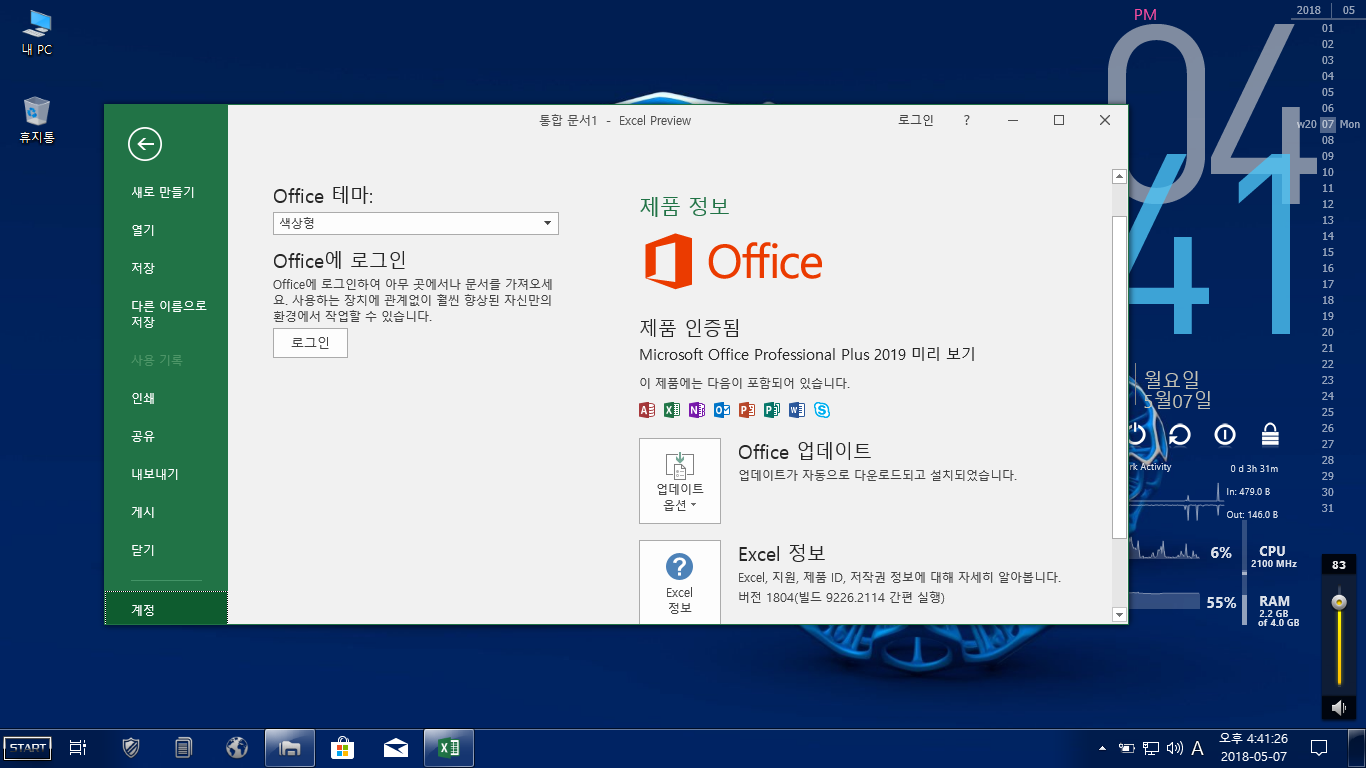
Task: Click the lock icon in desktop widget
Action: tap(1270, 434)
